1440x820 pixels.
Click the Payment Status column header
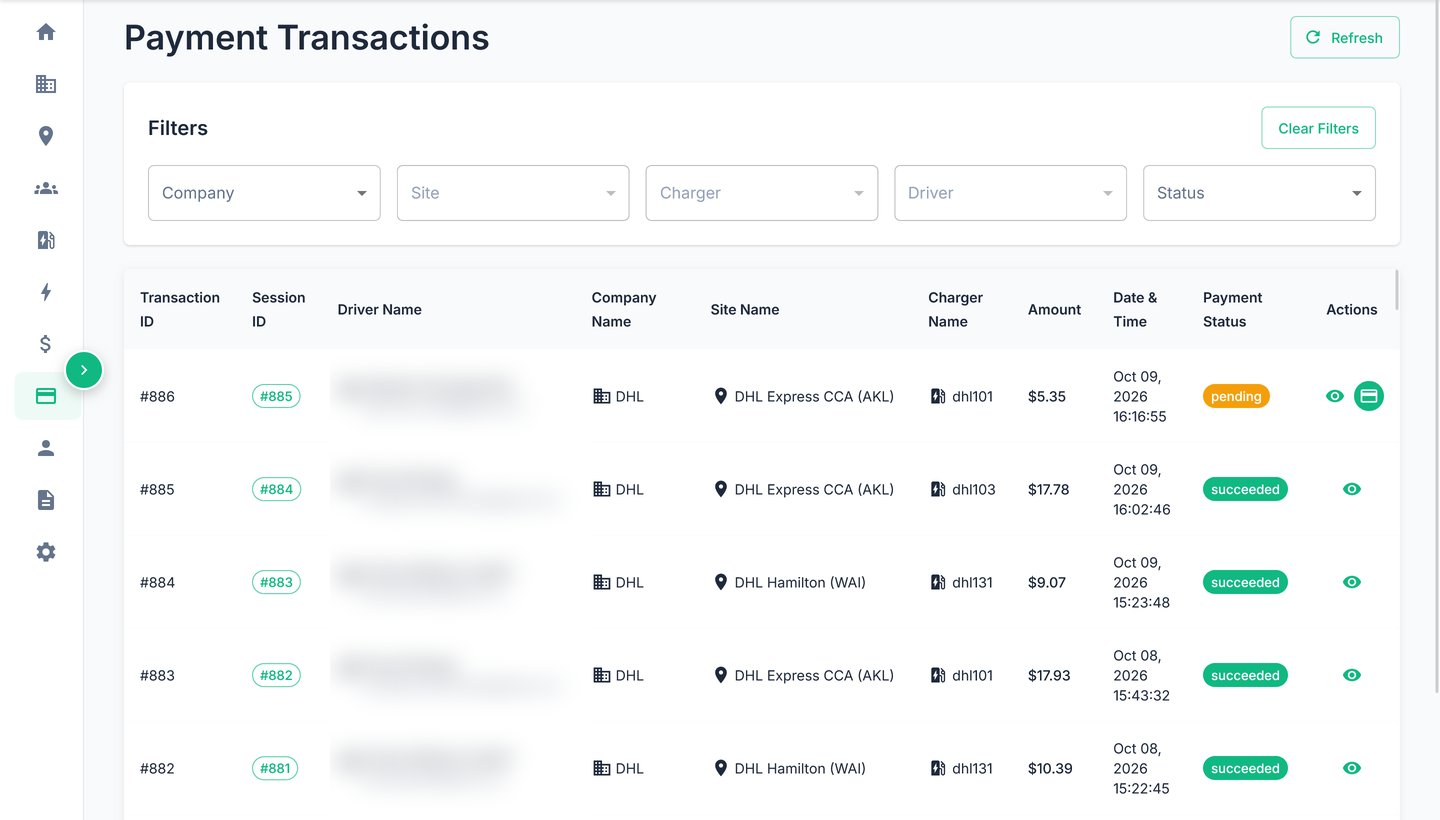pos(1233,309)
